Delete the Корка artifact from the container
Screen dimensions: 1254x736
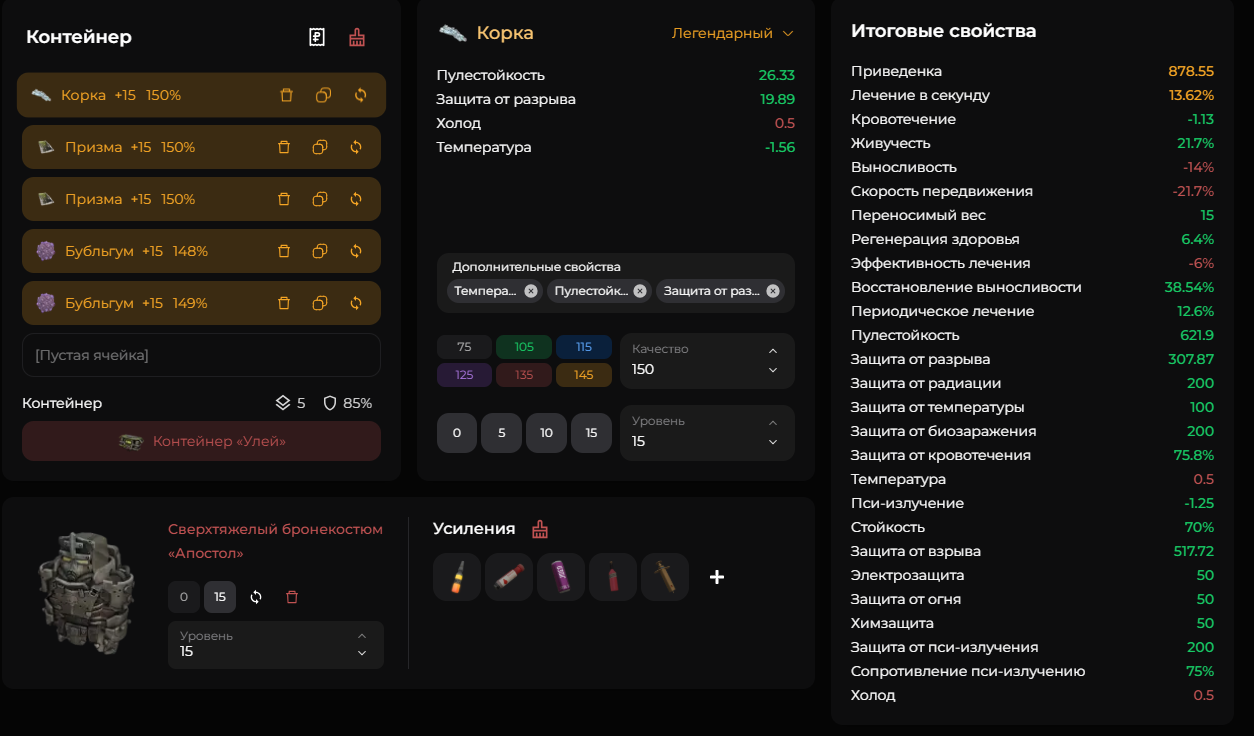pos(286,95)
